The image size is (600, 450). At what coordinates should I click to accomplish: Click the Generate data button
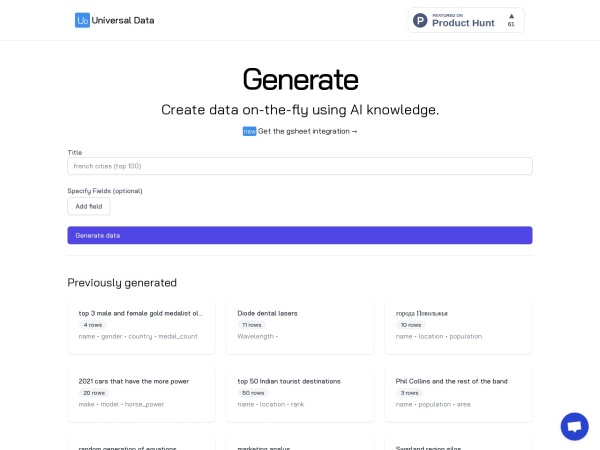[x=300, y=235]
